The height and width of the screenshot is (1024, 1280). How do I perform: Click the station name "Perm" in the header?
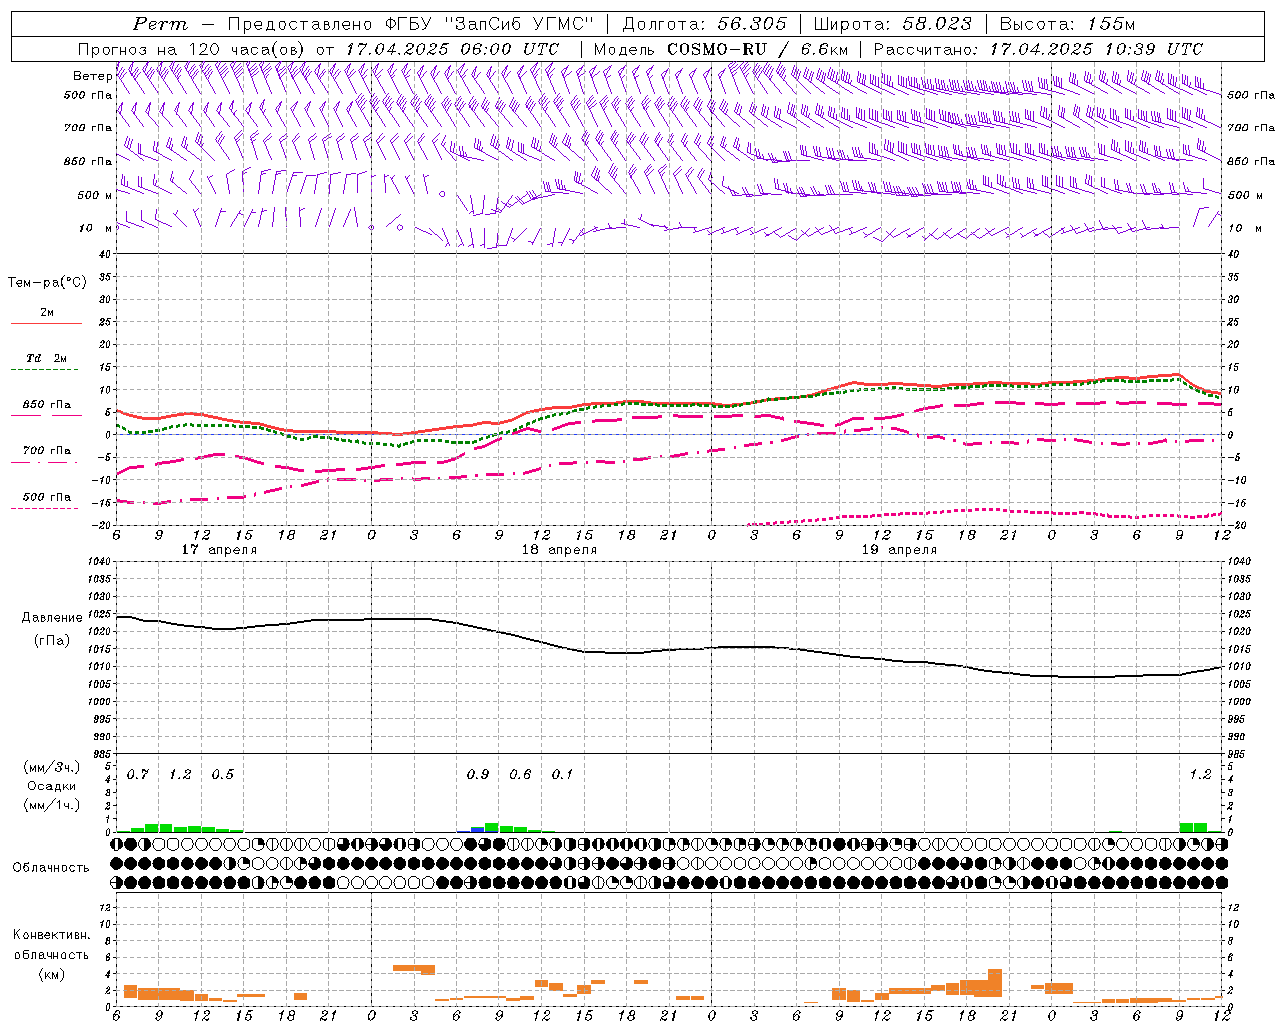pos(160,24)
